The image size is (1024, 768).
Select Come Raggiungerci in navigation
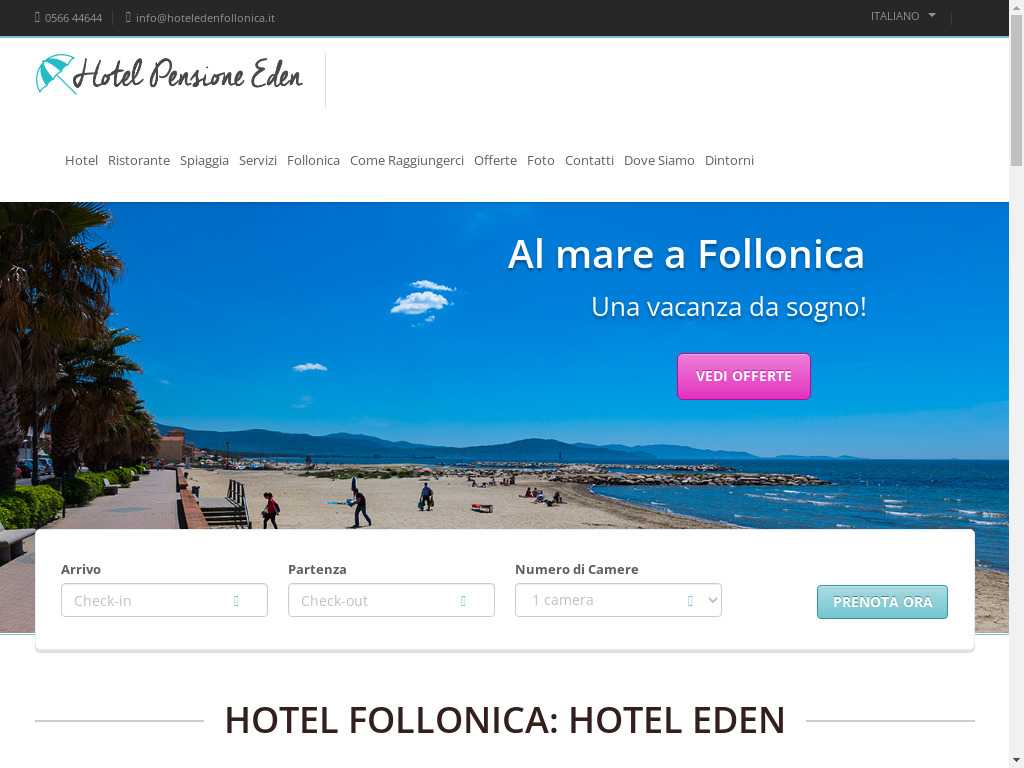click(x=407, y=161)
